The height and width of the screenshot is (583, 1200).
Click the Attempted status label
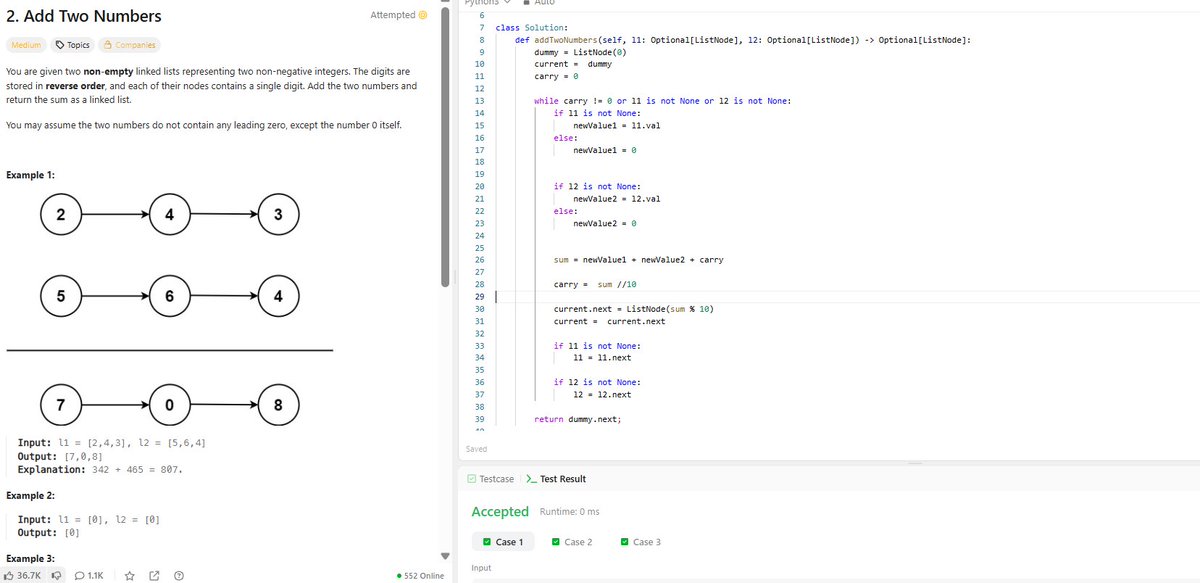point(392,15)
